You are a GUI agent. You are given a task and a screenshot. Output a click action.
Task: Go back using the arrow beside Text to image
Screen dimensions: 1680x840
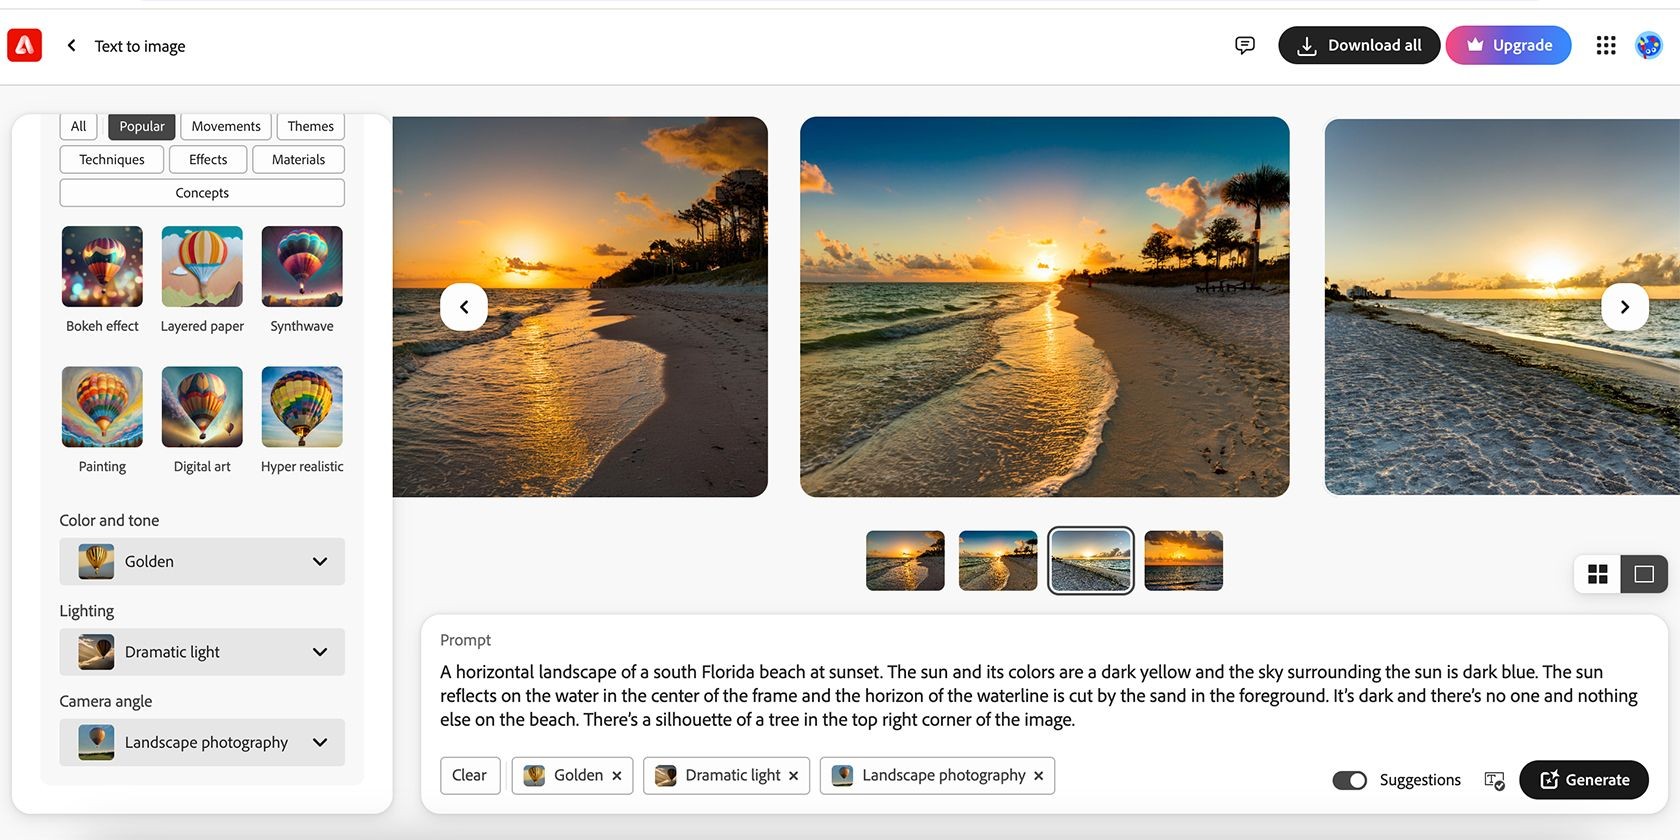(71, 45)
